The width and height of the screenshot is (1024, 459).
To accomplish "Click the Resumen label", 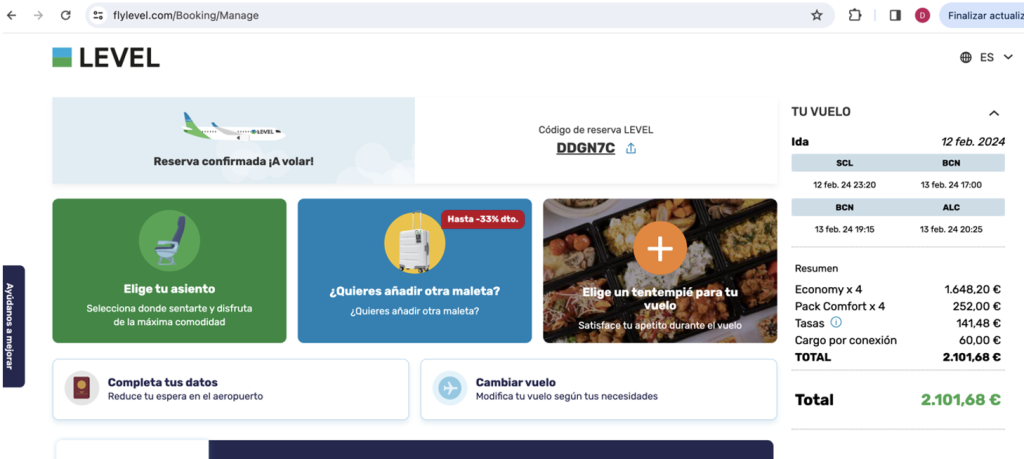I will click(x=816, y=268).
